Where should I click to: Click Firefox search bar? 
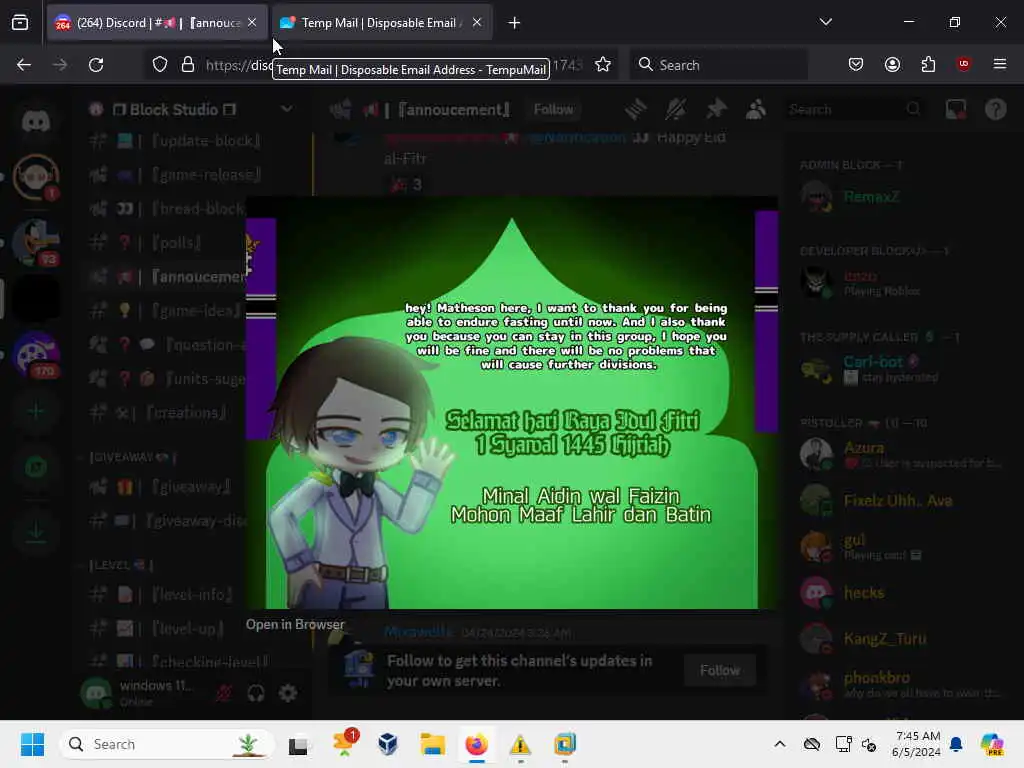718,65
